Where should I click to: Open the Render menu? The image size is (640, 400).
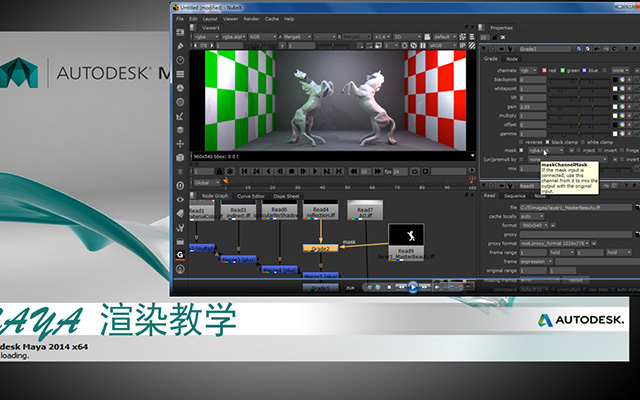point(251,19)
